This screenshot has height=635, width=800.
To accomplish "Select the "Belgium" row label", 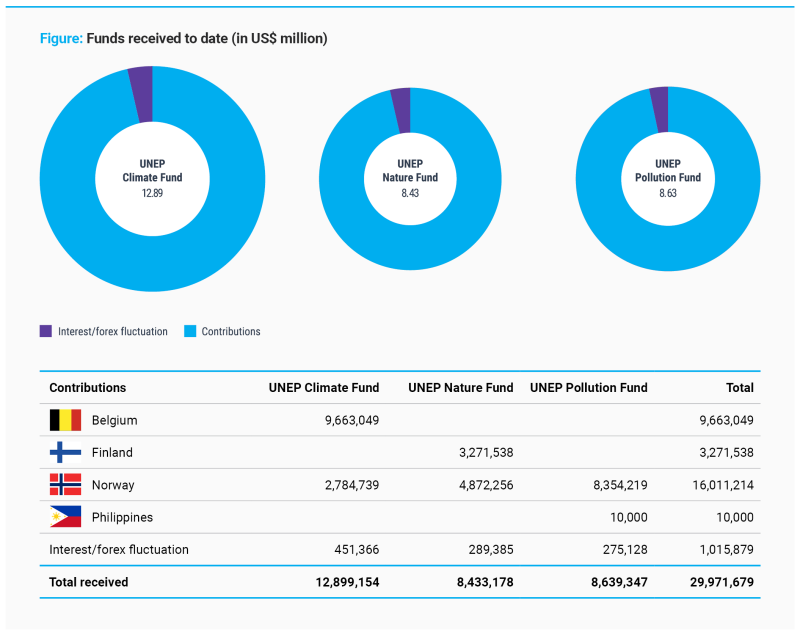I will (x=115, y=420).
